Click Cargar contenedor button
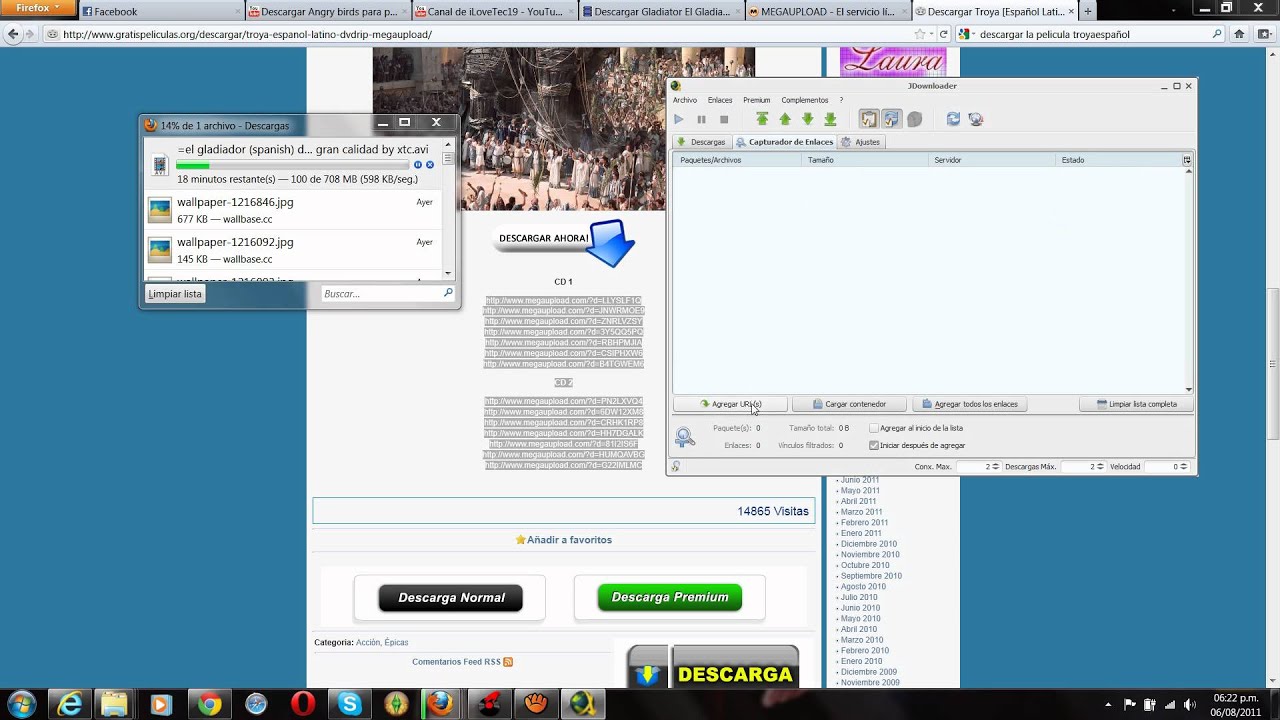1280x720 pixels. (849, 404)
